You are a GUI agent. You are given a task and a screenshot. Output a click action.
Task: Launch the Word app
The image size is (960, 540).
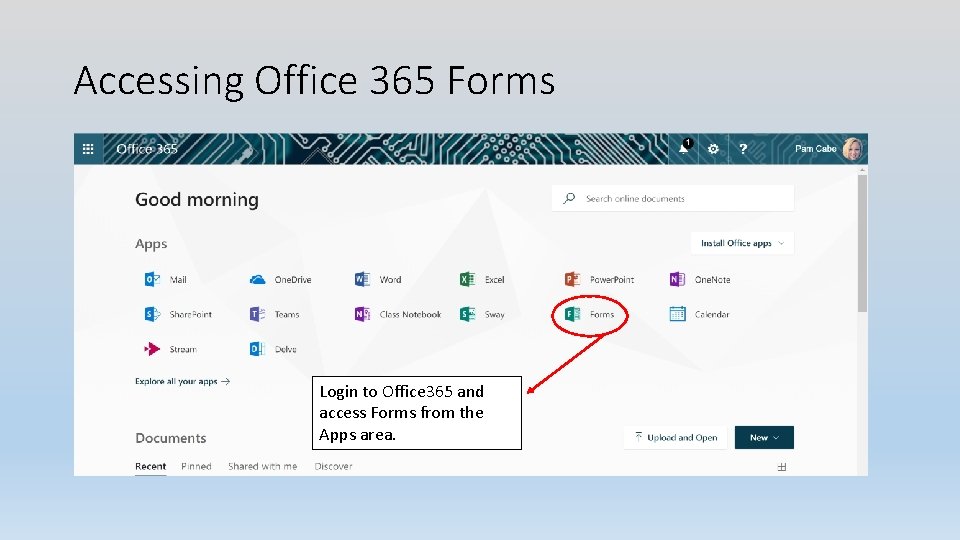click(378, 280)
